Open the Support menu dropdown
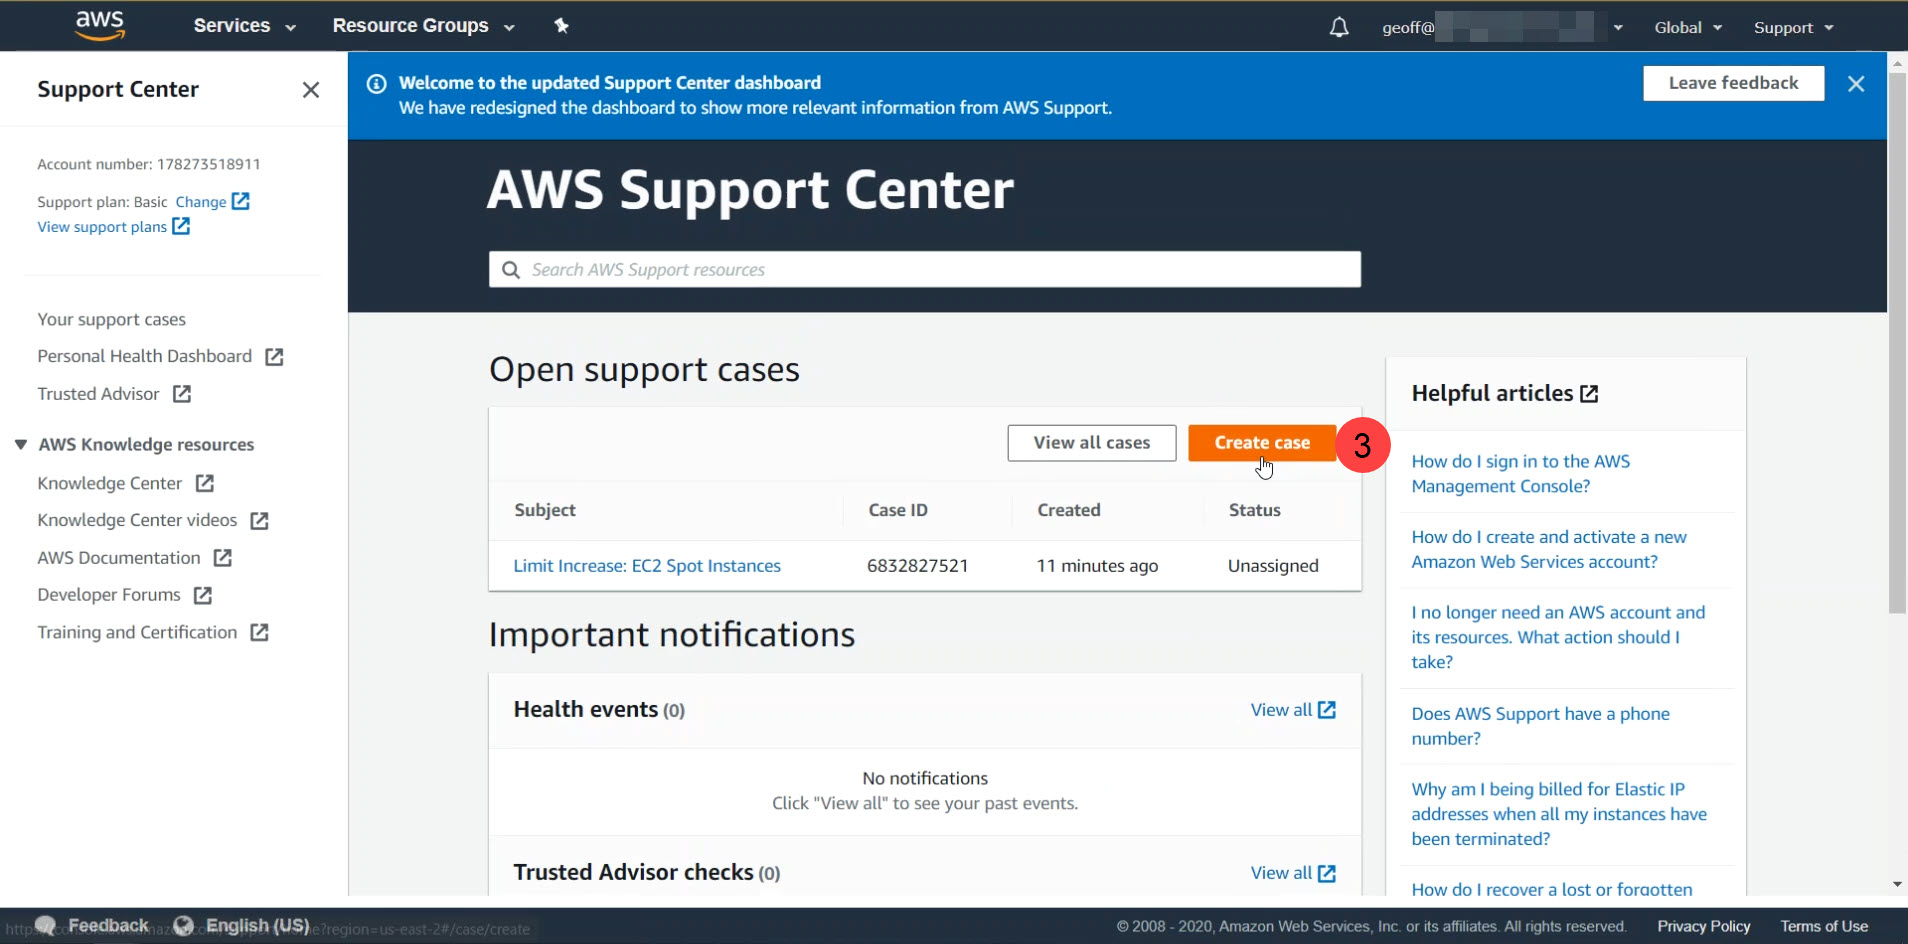 tap(1793, 27)
